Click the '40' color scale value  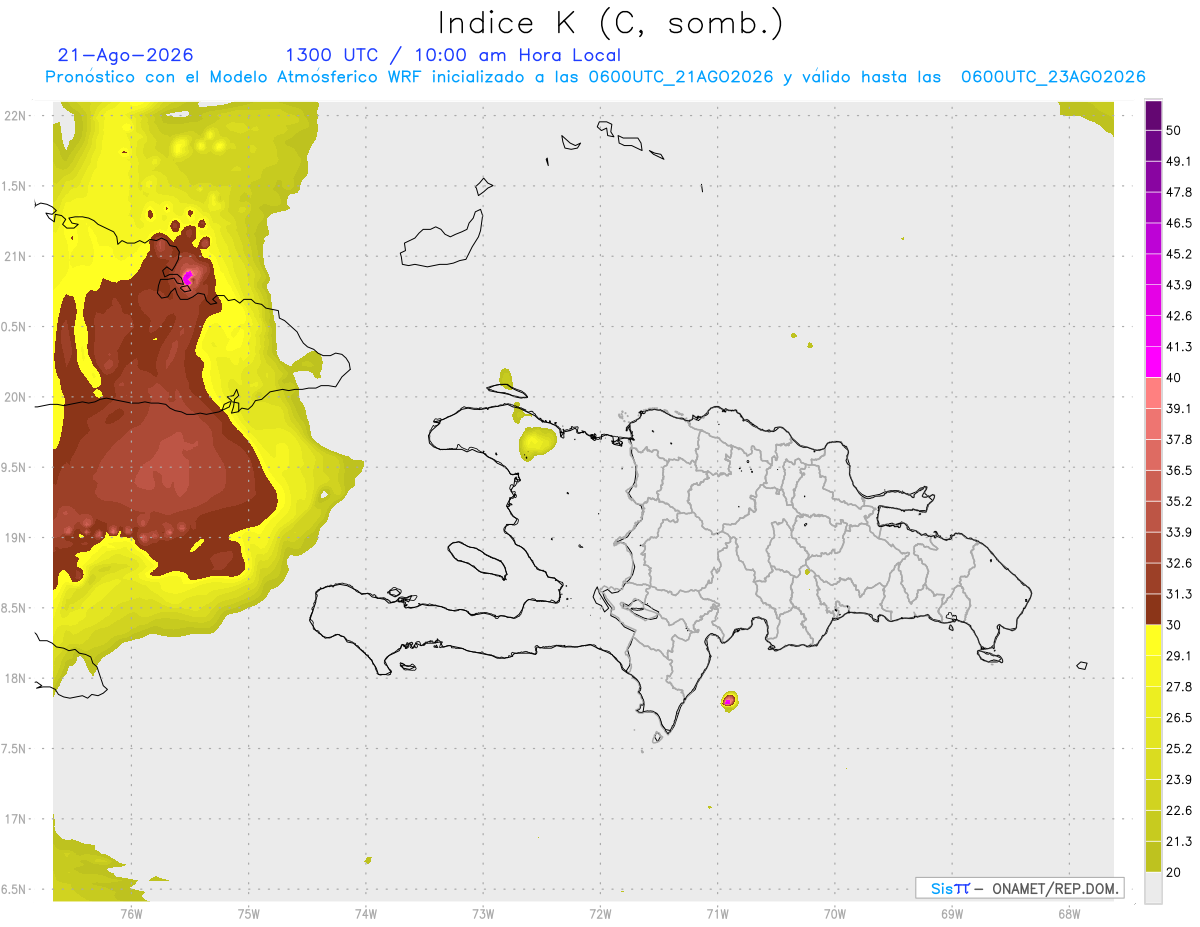1175,378
